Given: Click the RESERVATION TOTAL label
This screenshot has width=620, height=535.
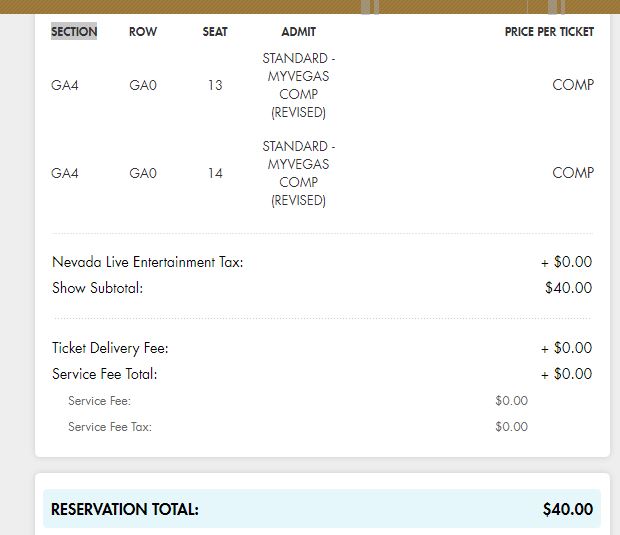Looking at the screenshot, I should click(x=125, y=510).
